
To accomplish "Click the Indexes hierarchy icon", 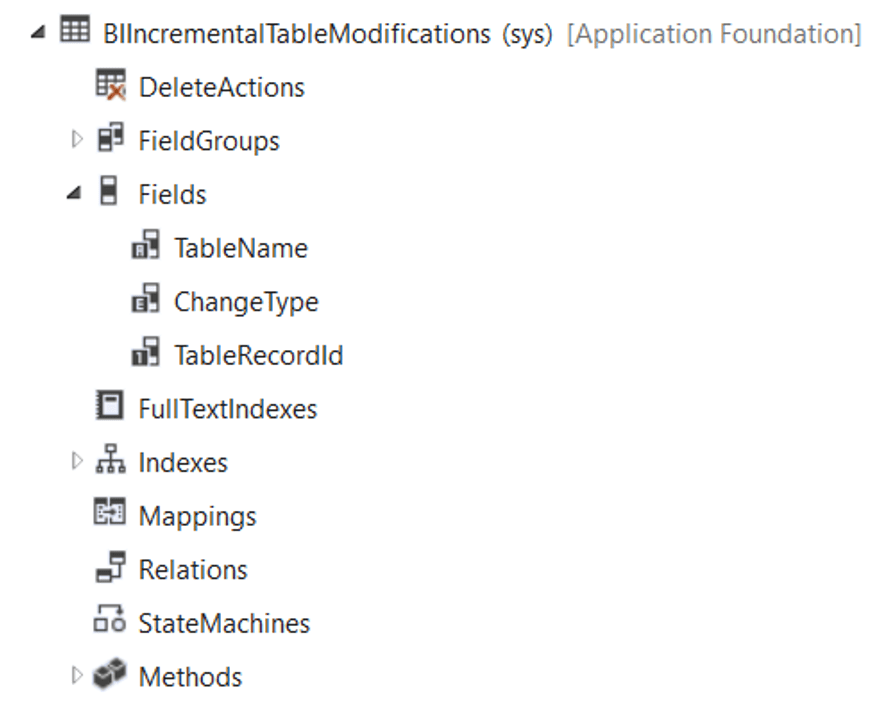I will click(x=110, y=462).
